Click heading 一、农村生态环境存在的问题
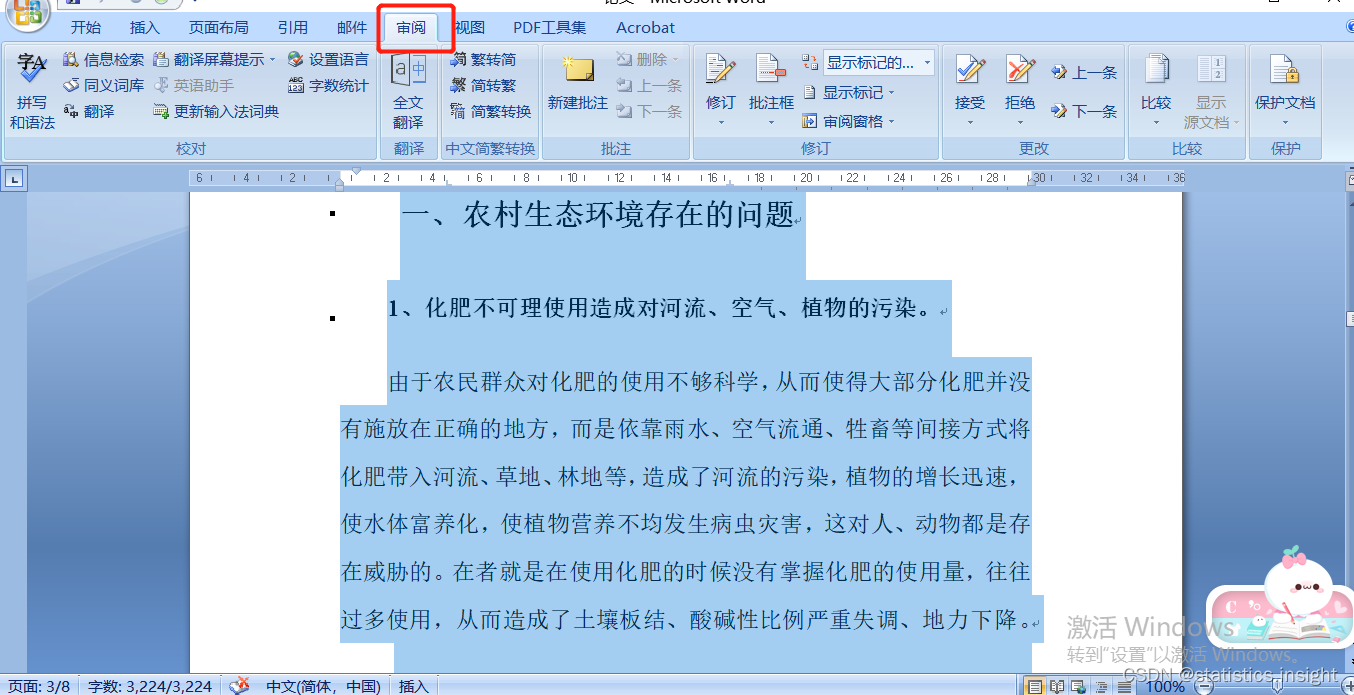The image size is (1354, 695). 598,214
